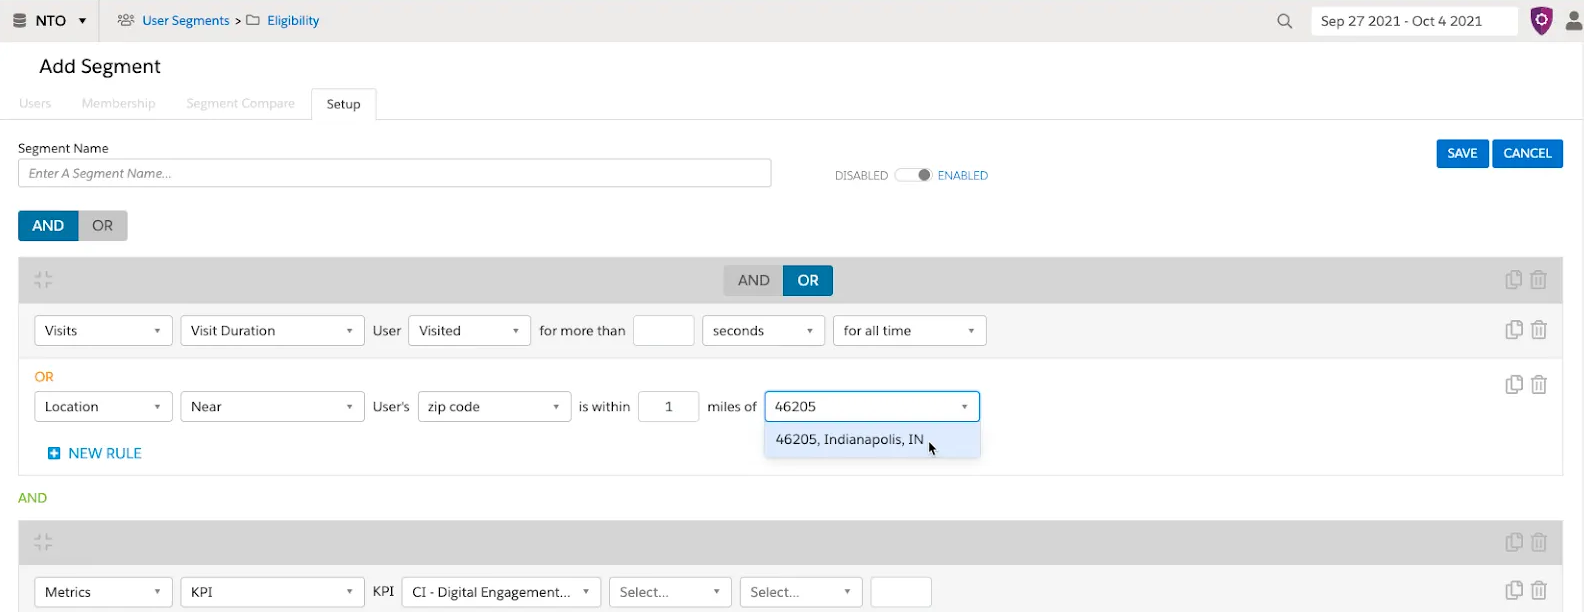Click the KPI value input field

pyautogui.click(x=901, y=592)
